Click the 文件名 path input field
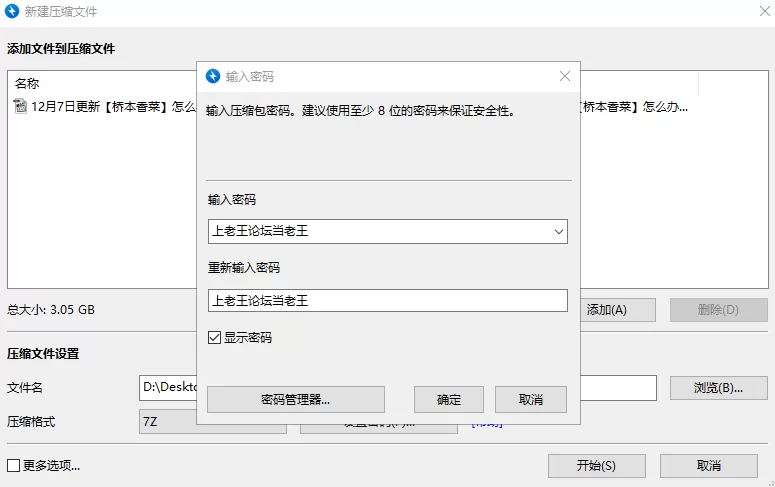Viewport: 775px width, 487px height. click(x=168, y=388)
